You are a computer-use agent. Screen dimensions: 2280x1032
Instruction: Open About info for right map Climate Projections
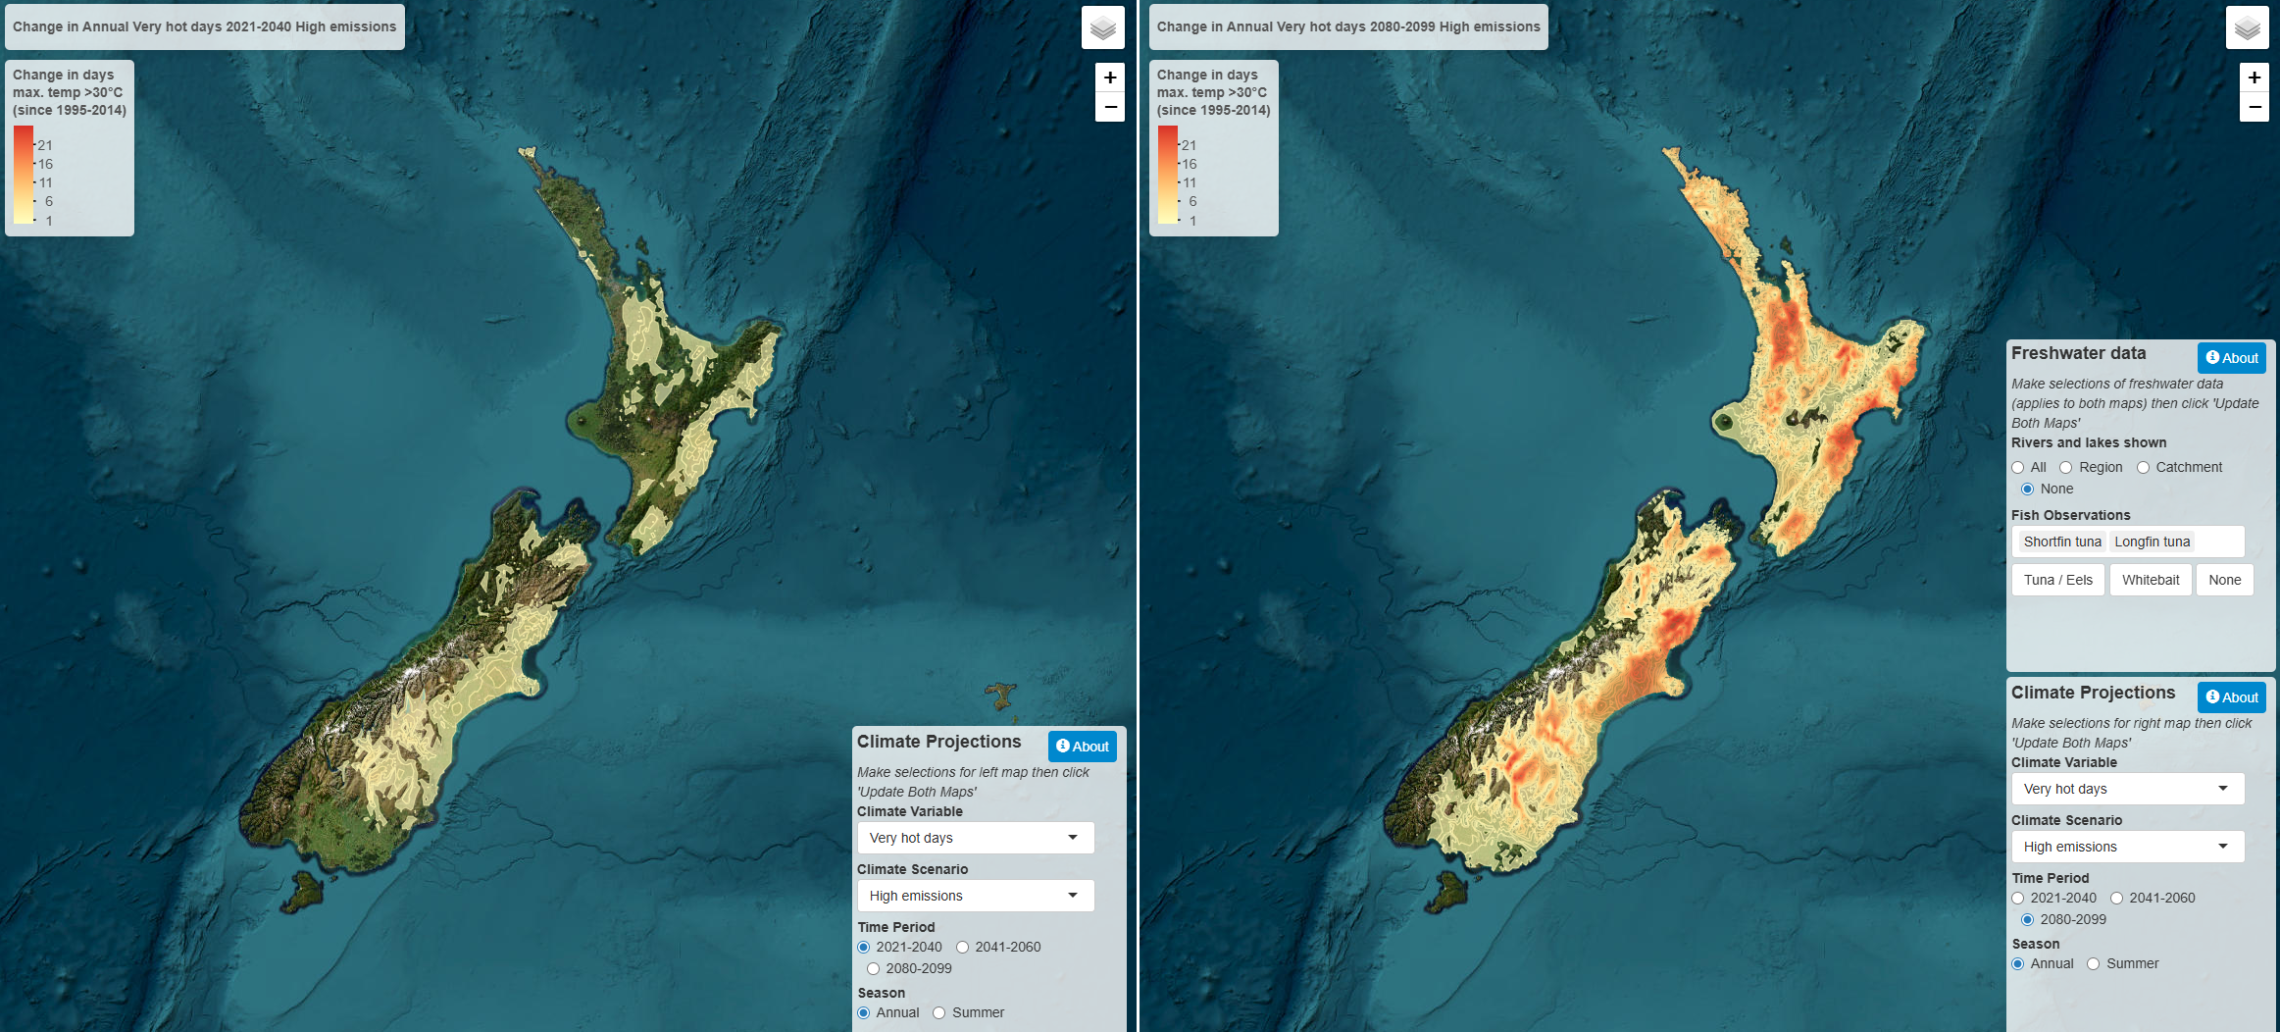pos(2231,697)
